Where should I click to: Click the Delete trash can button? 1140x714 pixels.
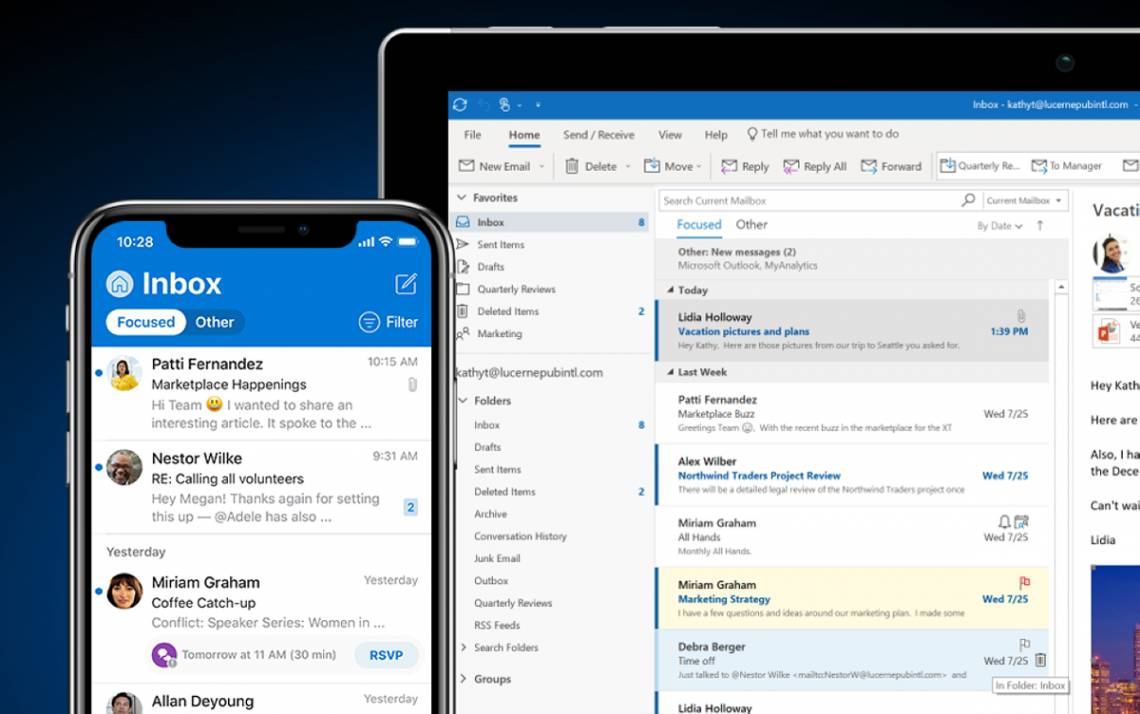tap(591, 166)
